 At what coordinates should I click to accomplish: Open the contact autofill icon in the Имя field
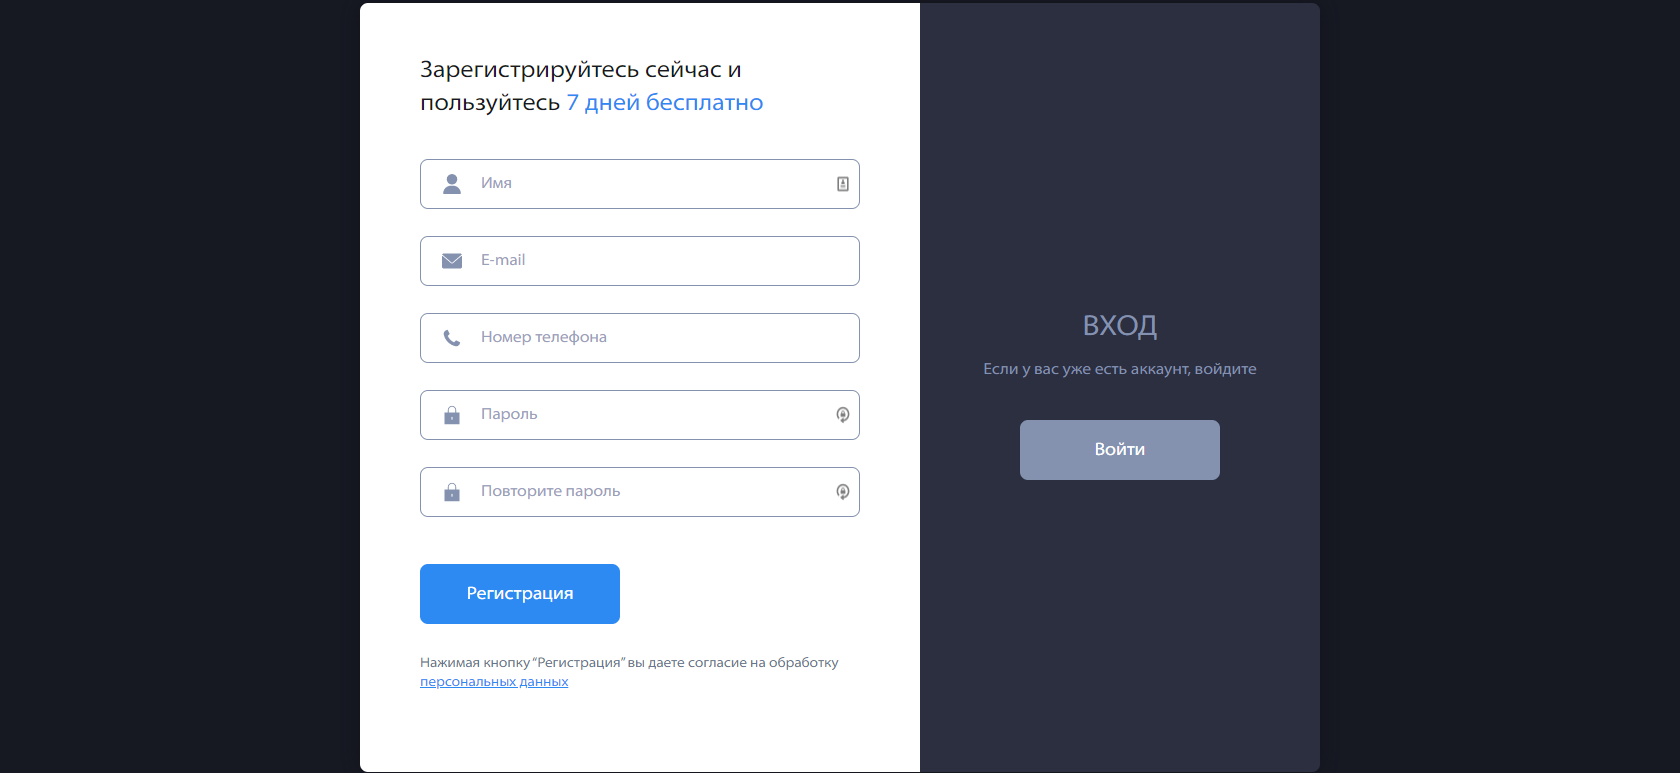coord(843,184)
